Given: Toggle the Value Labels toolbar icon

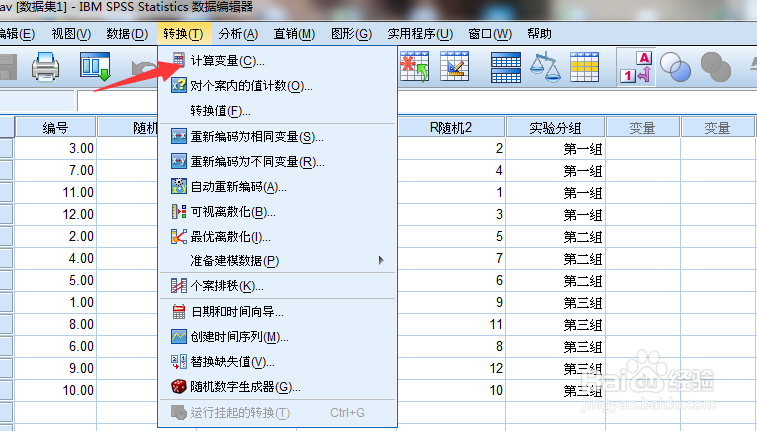Looking at the screenshot, I should [x=636, y=67].
